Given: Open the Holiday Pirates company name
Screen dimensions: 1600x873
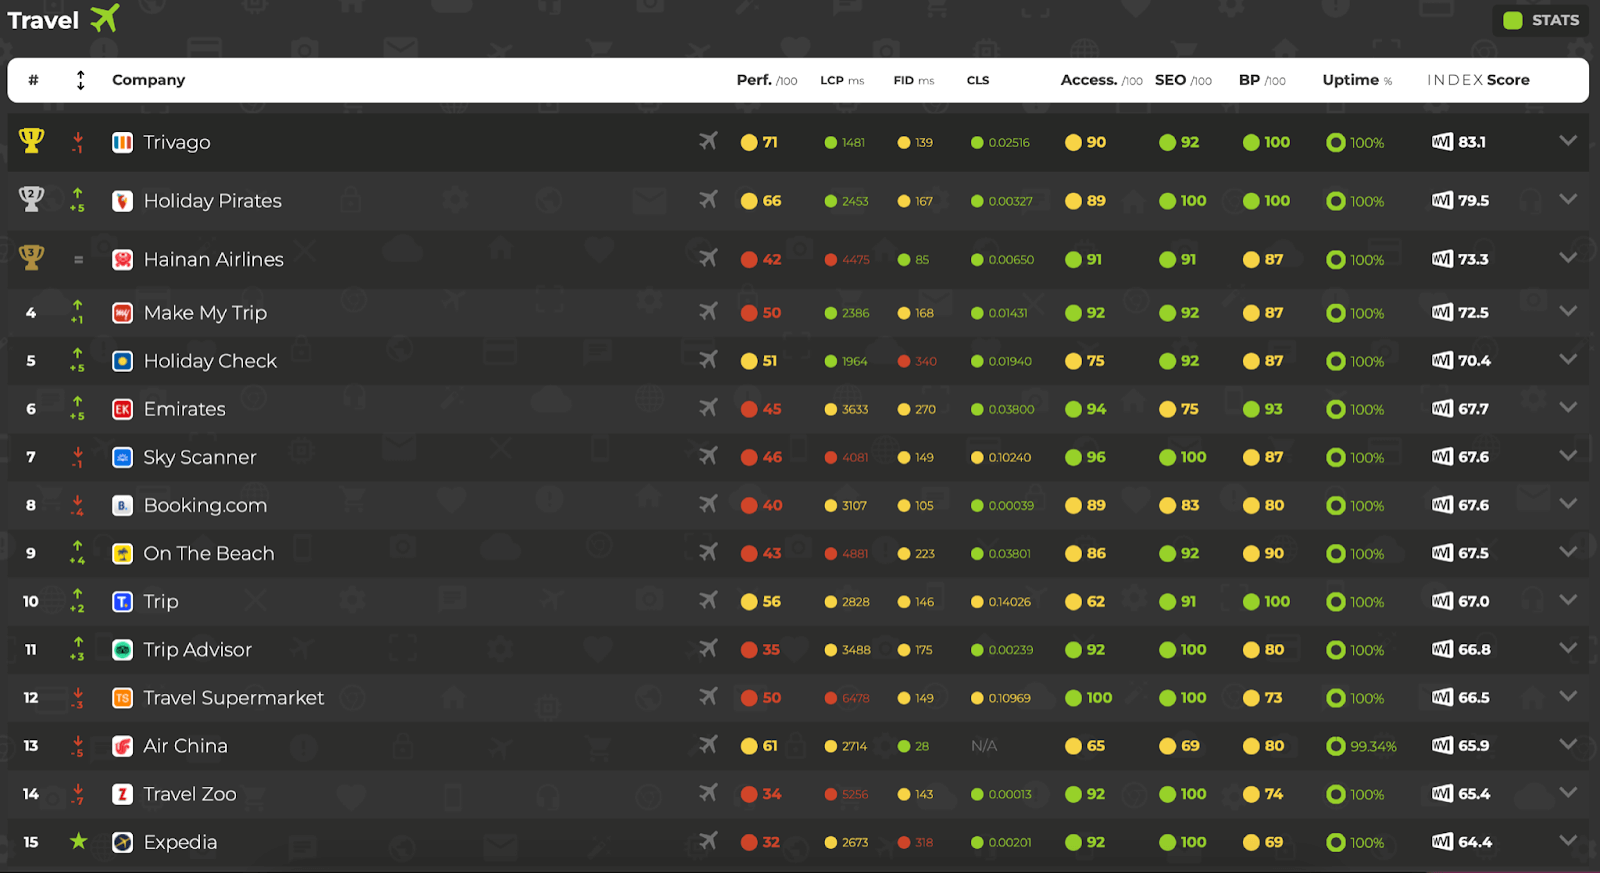Looking at the screenshot, I should [x=212, y=201].
